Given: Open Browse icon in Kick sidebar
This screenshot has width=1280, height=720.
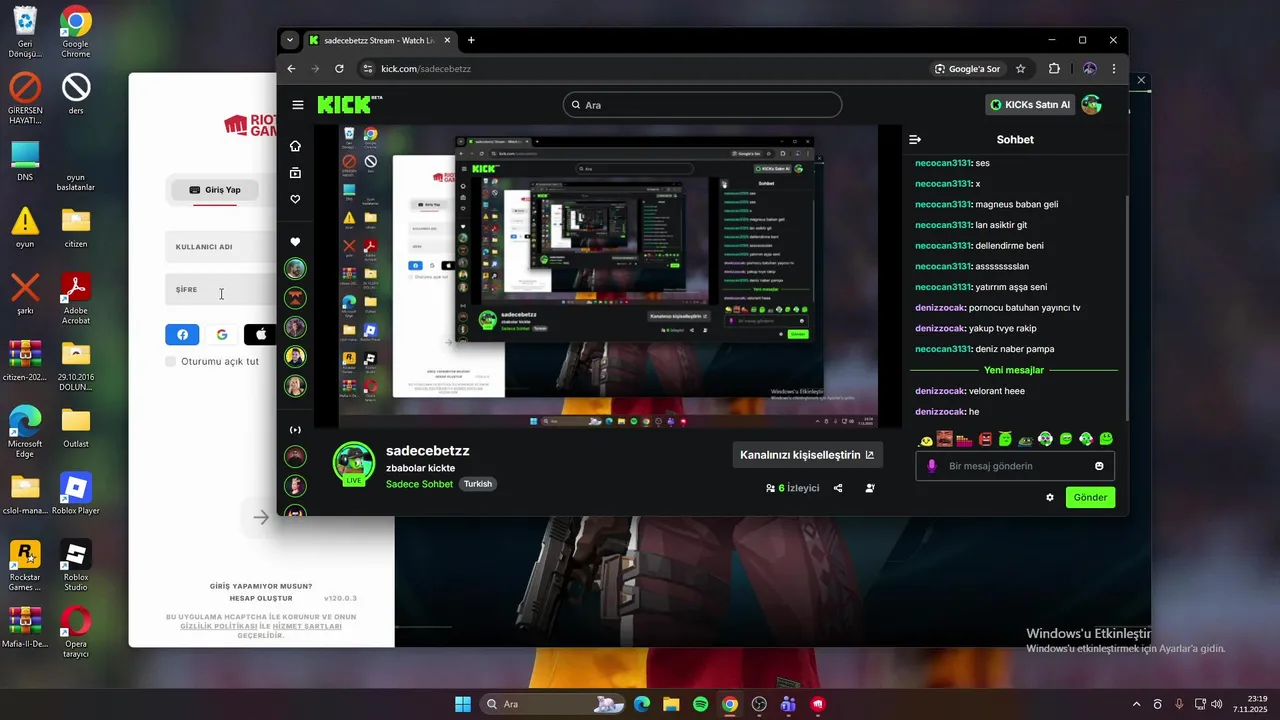Looking at the screenshot, I should [x=295, y=173].
